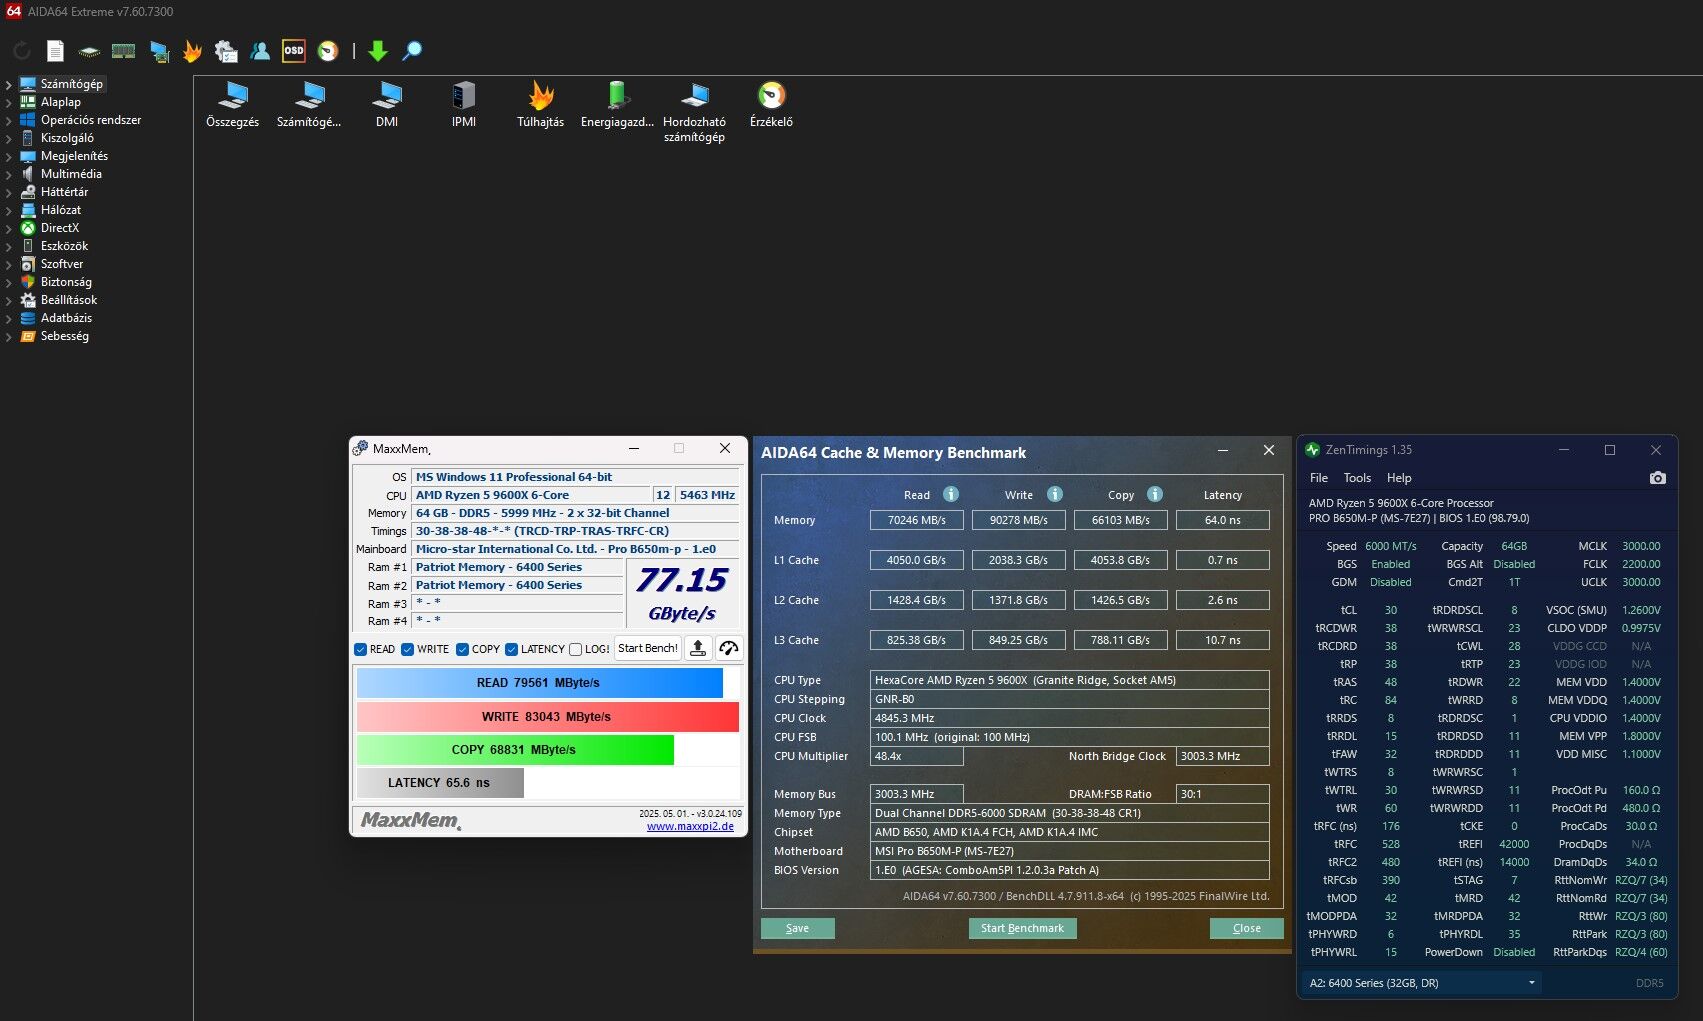Click the refresh arrow in AIDA64 toolbar
The image size is (1703, 1021).
pyautogui.click(x=22, y=51)
